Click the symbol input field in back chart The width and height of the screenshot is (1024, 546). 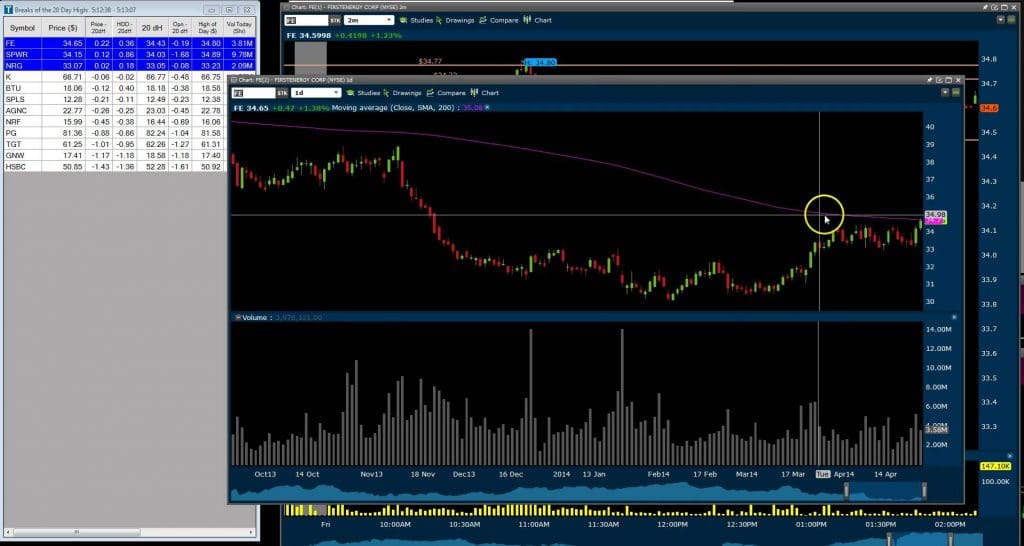[x=306, y=20]
